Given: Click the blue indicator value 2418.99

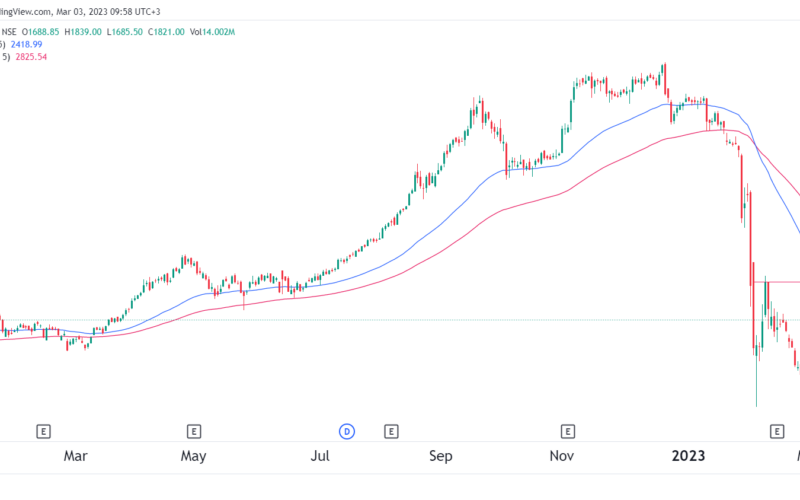Looking at the screenshot, I should 27,45.
